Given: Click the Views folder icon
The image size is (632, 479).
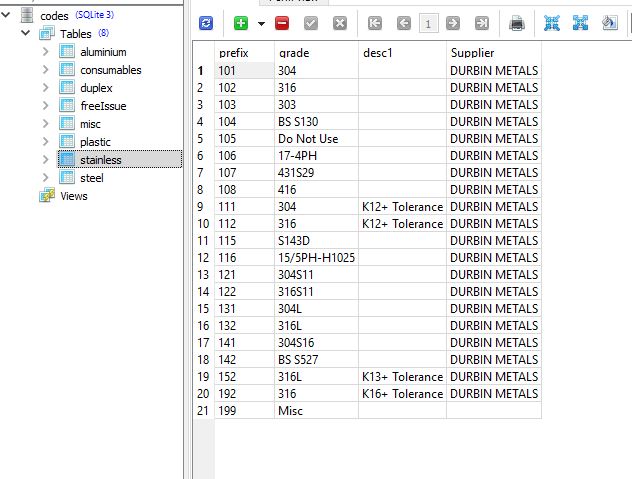Looking at the screenshot, I should point(47,195).
